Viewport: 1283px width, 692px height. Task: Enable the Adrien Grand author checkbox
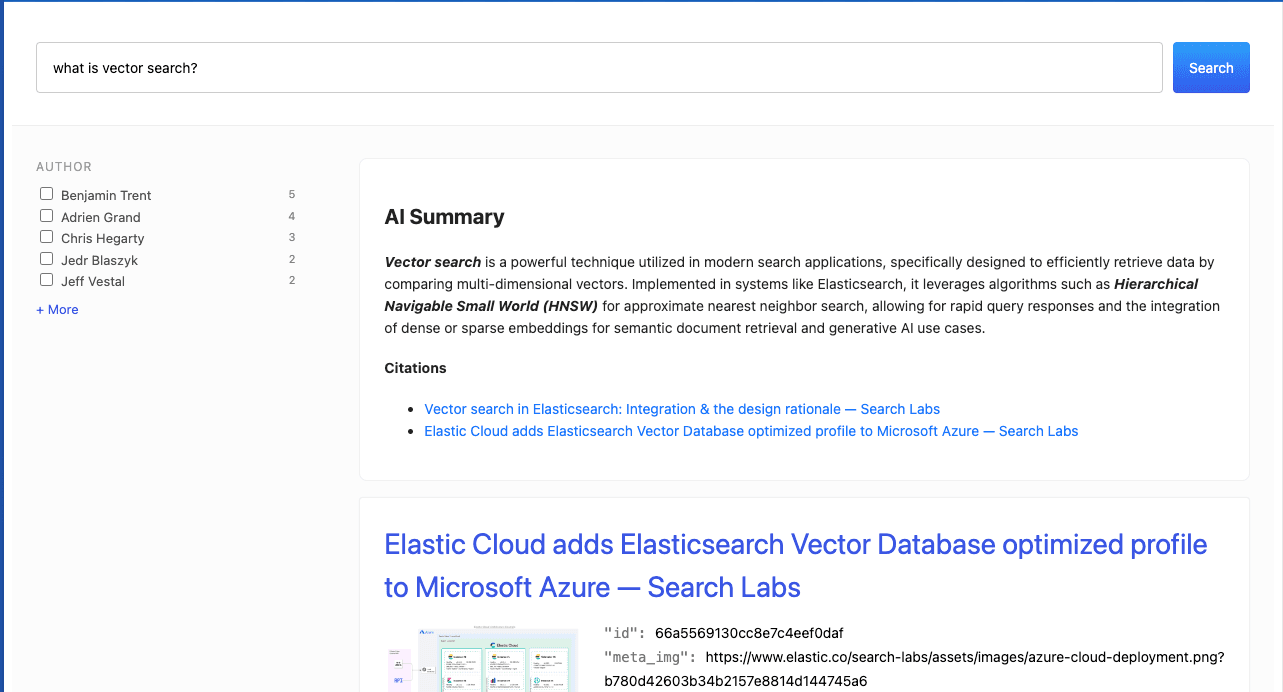(x=46, y=215)
